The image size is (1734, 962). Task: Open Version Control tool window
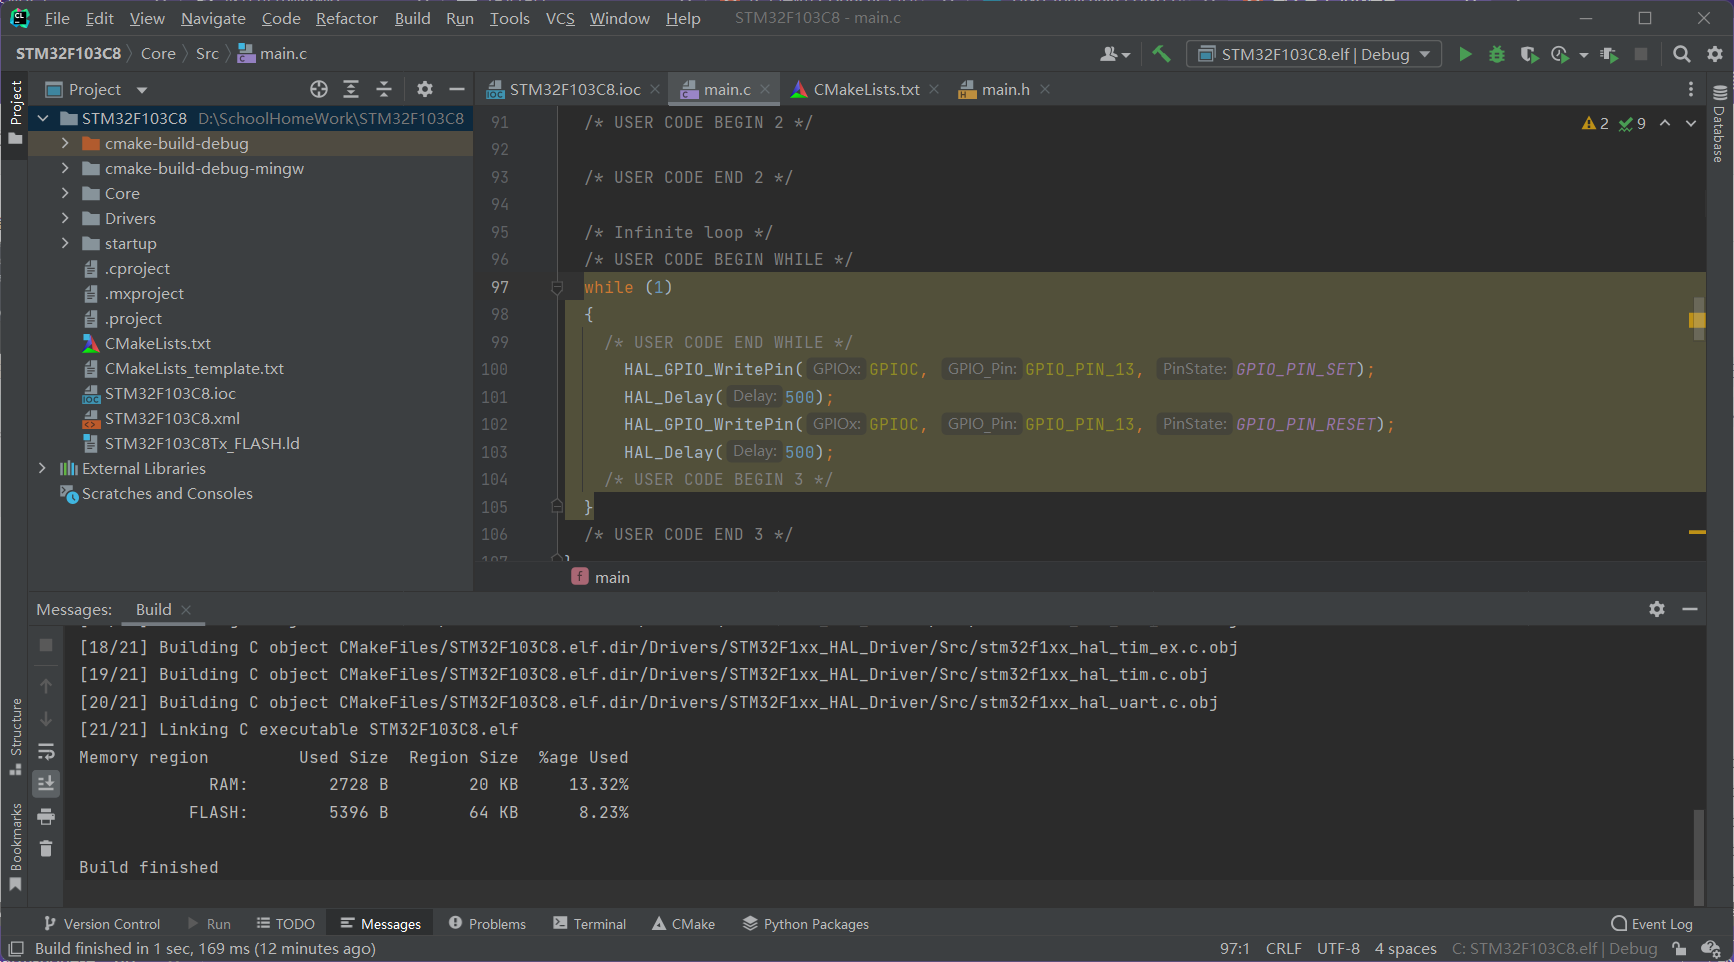tap(102, 924)
